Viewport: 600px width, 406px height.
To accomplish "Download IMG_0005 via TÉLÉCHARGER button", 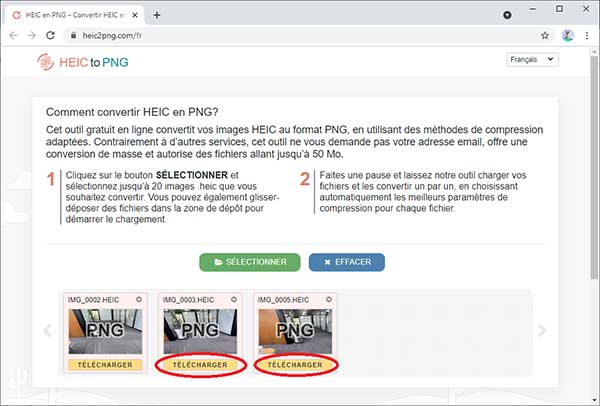I will pos(295,365).
